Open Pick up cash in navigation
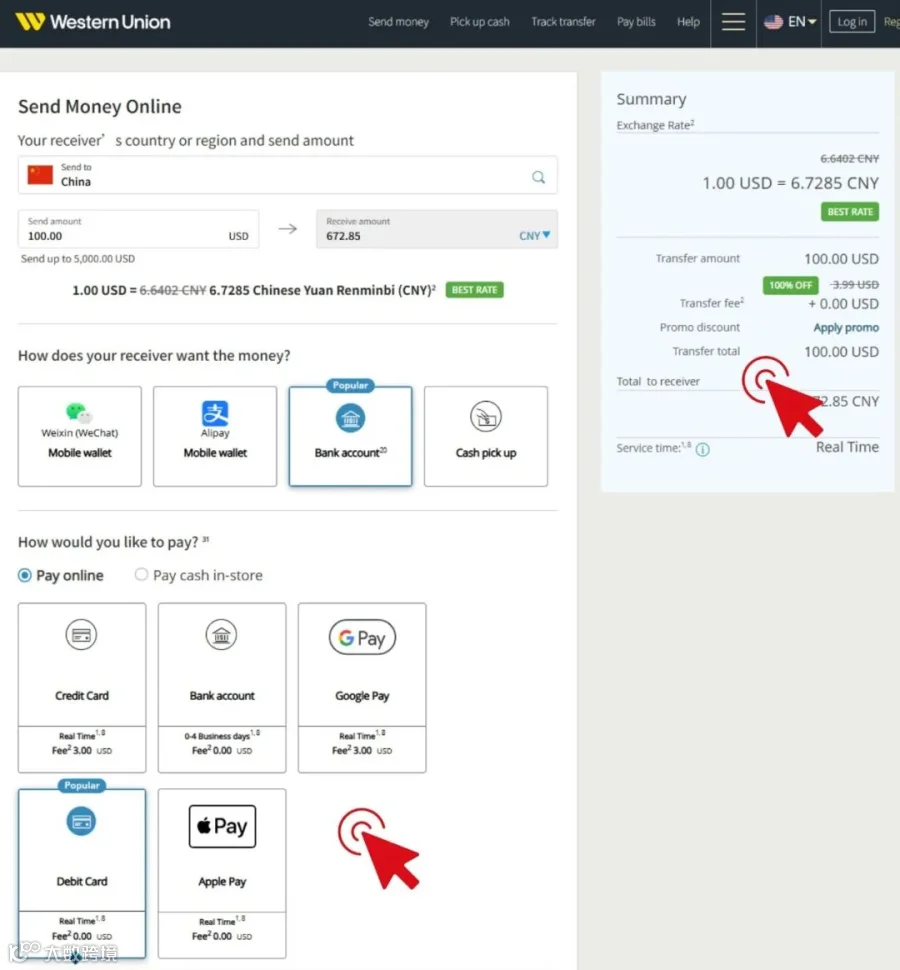 click(479, 22)
